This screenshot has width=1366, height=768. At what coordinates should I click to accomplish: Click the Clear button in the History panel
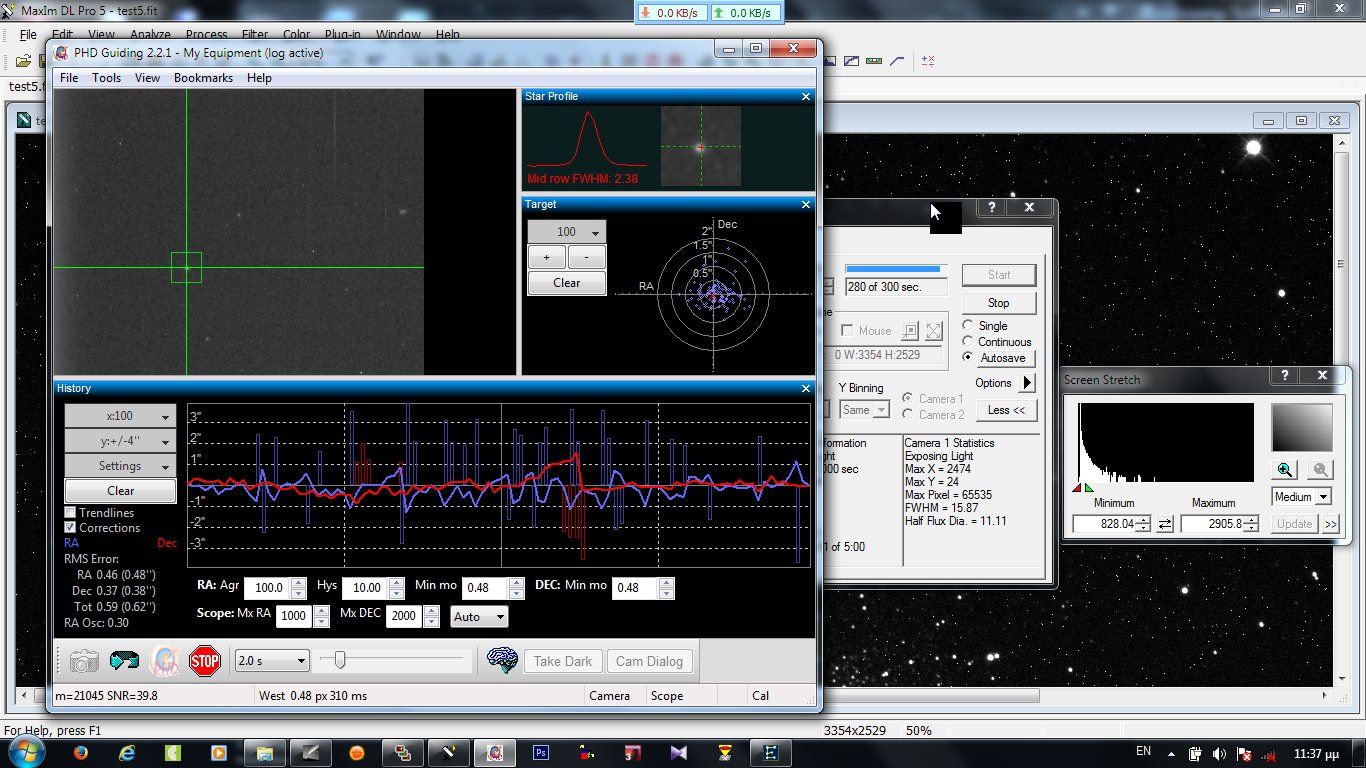[x=120, y=491]
